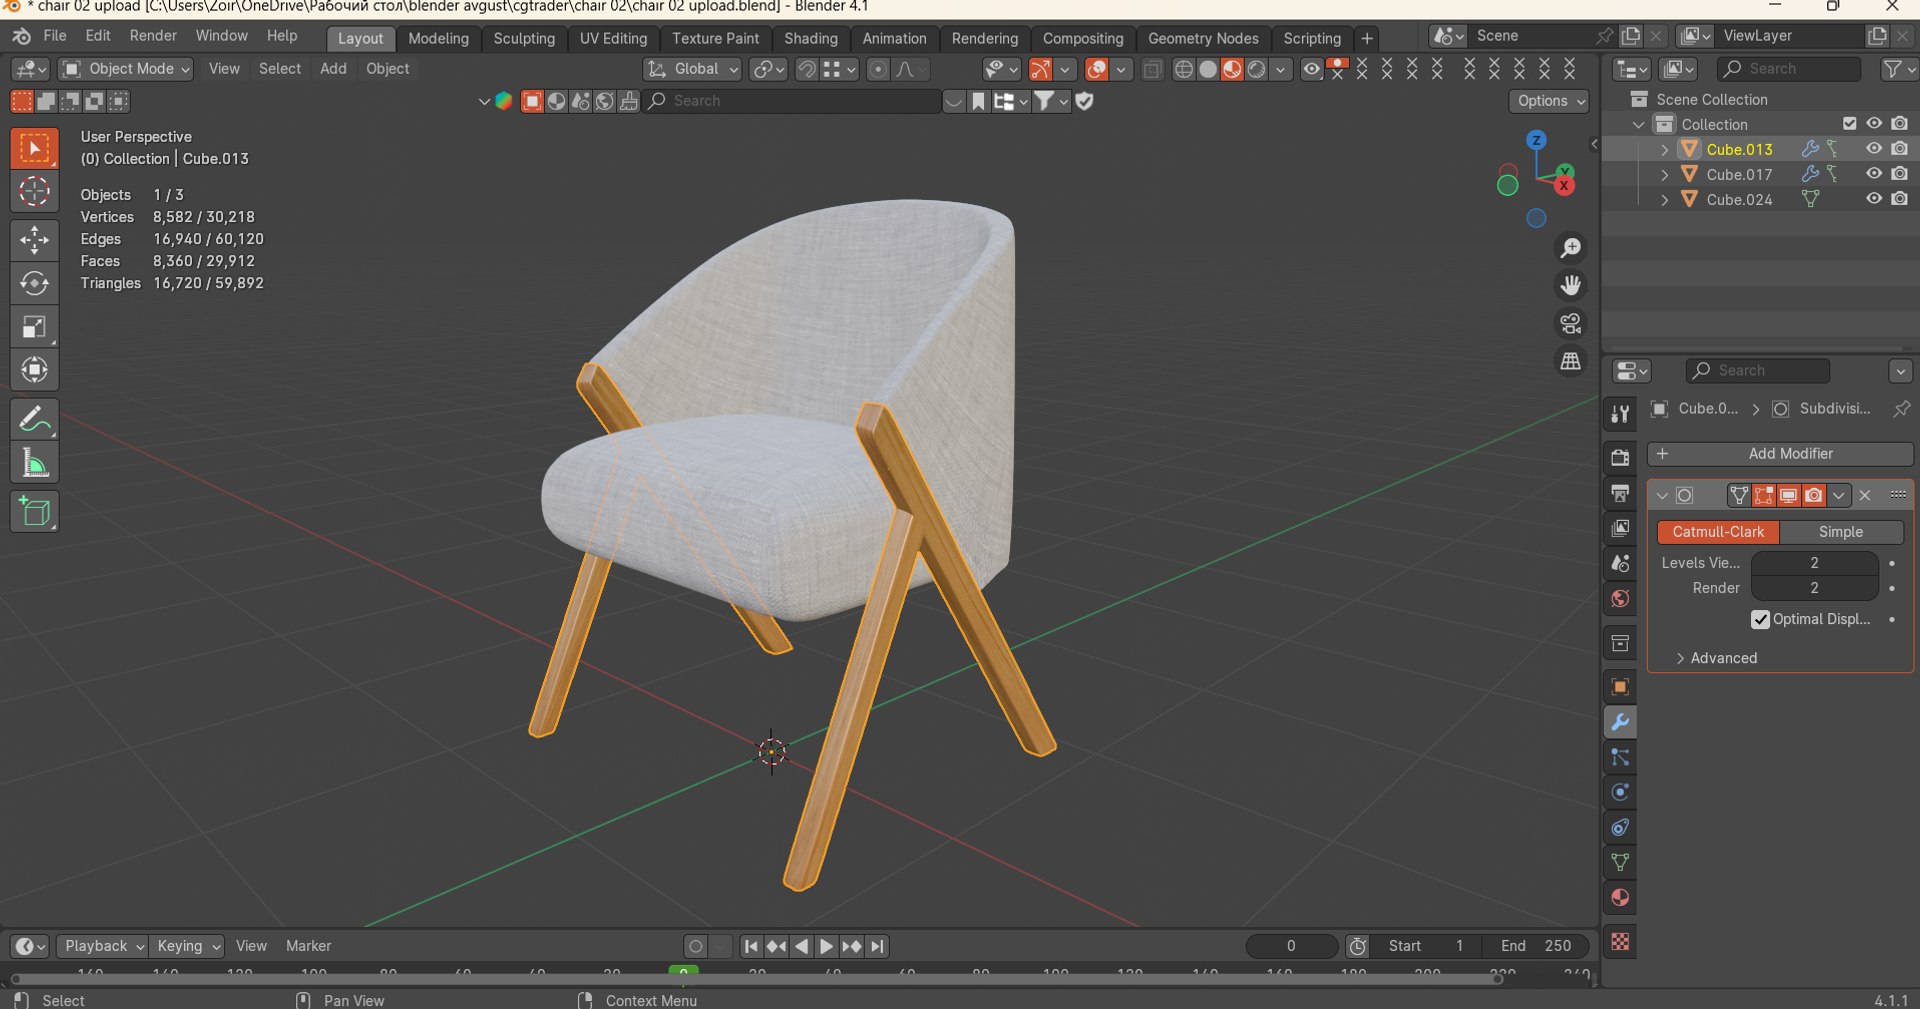The height and width of the screenshot is (1009, 1920).
Task: Open the Object Mode dropdown
Action: 126,69
